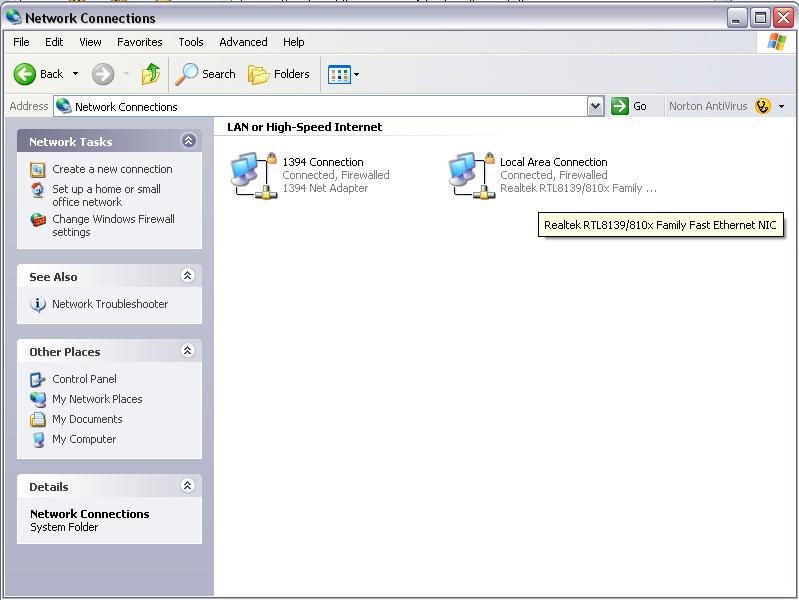The height and width of the screenshot is (600, 799).
Task: Open the Norton AntiVirus dropdown arrow
Action: tap(781, 107)
